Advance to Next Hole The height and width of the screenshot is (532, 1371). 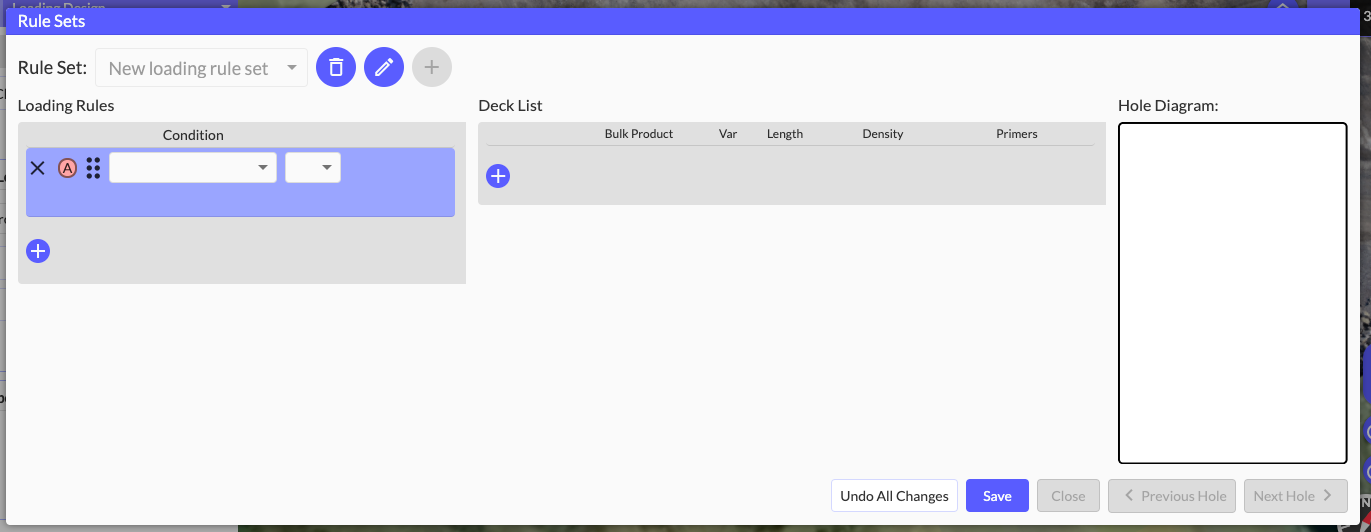tap(1295, 496)
